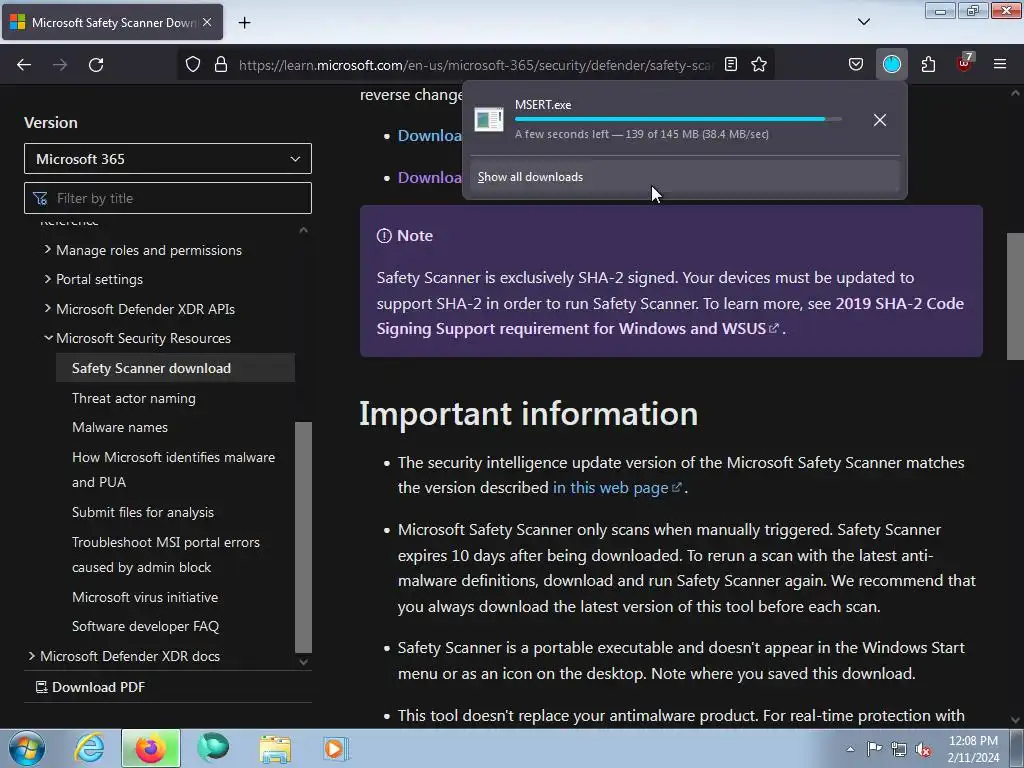The width and height of the screenshot is (1024, 768).
Task: Click the main page scrollbar thumb
Action: pos(1015,296)
